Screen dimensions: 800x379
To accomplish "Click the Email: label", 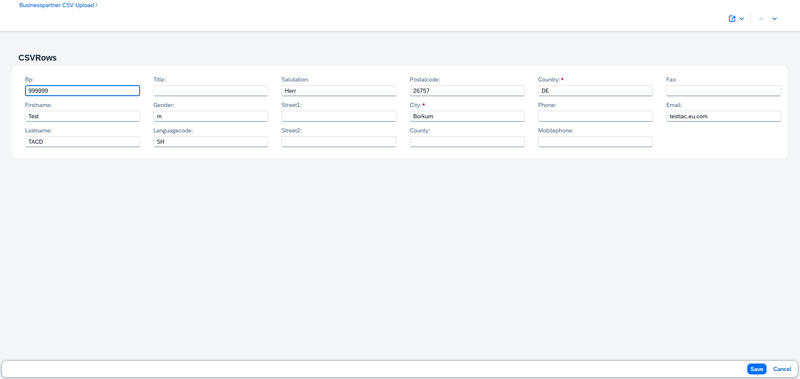I will point(674,105).
